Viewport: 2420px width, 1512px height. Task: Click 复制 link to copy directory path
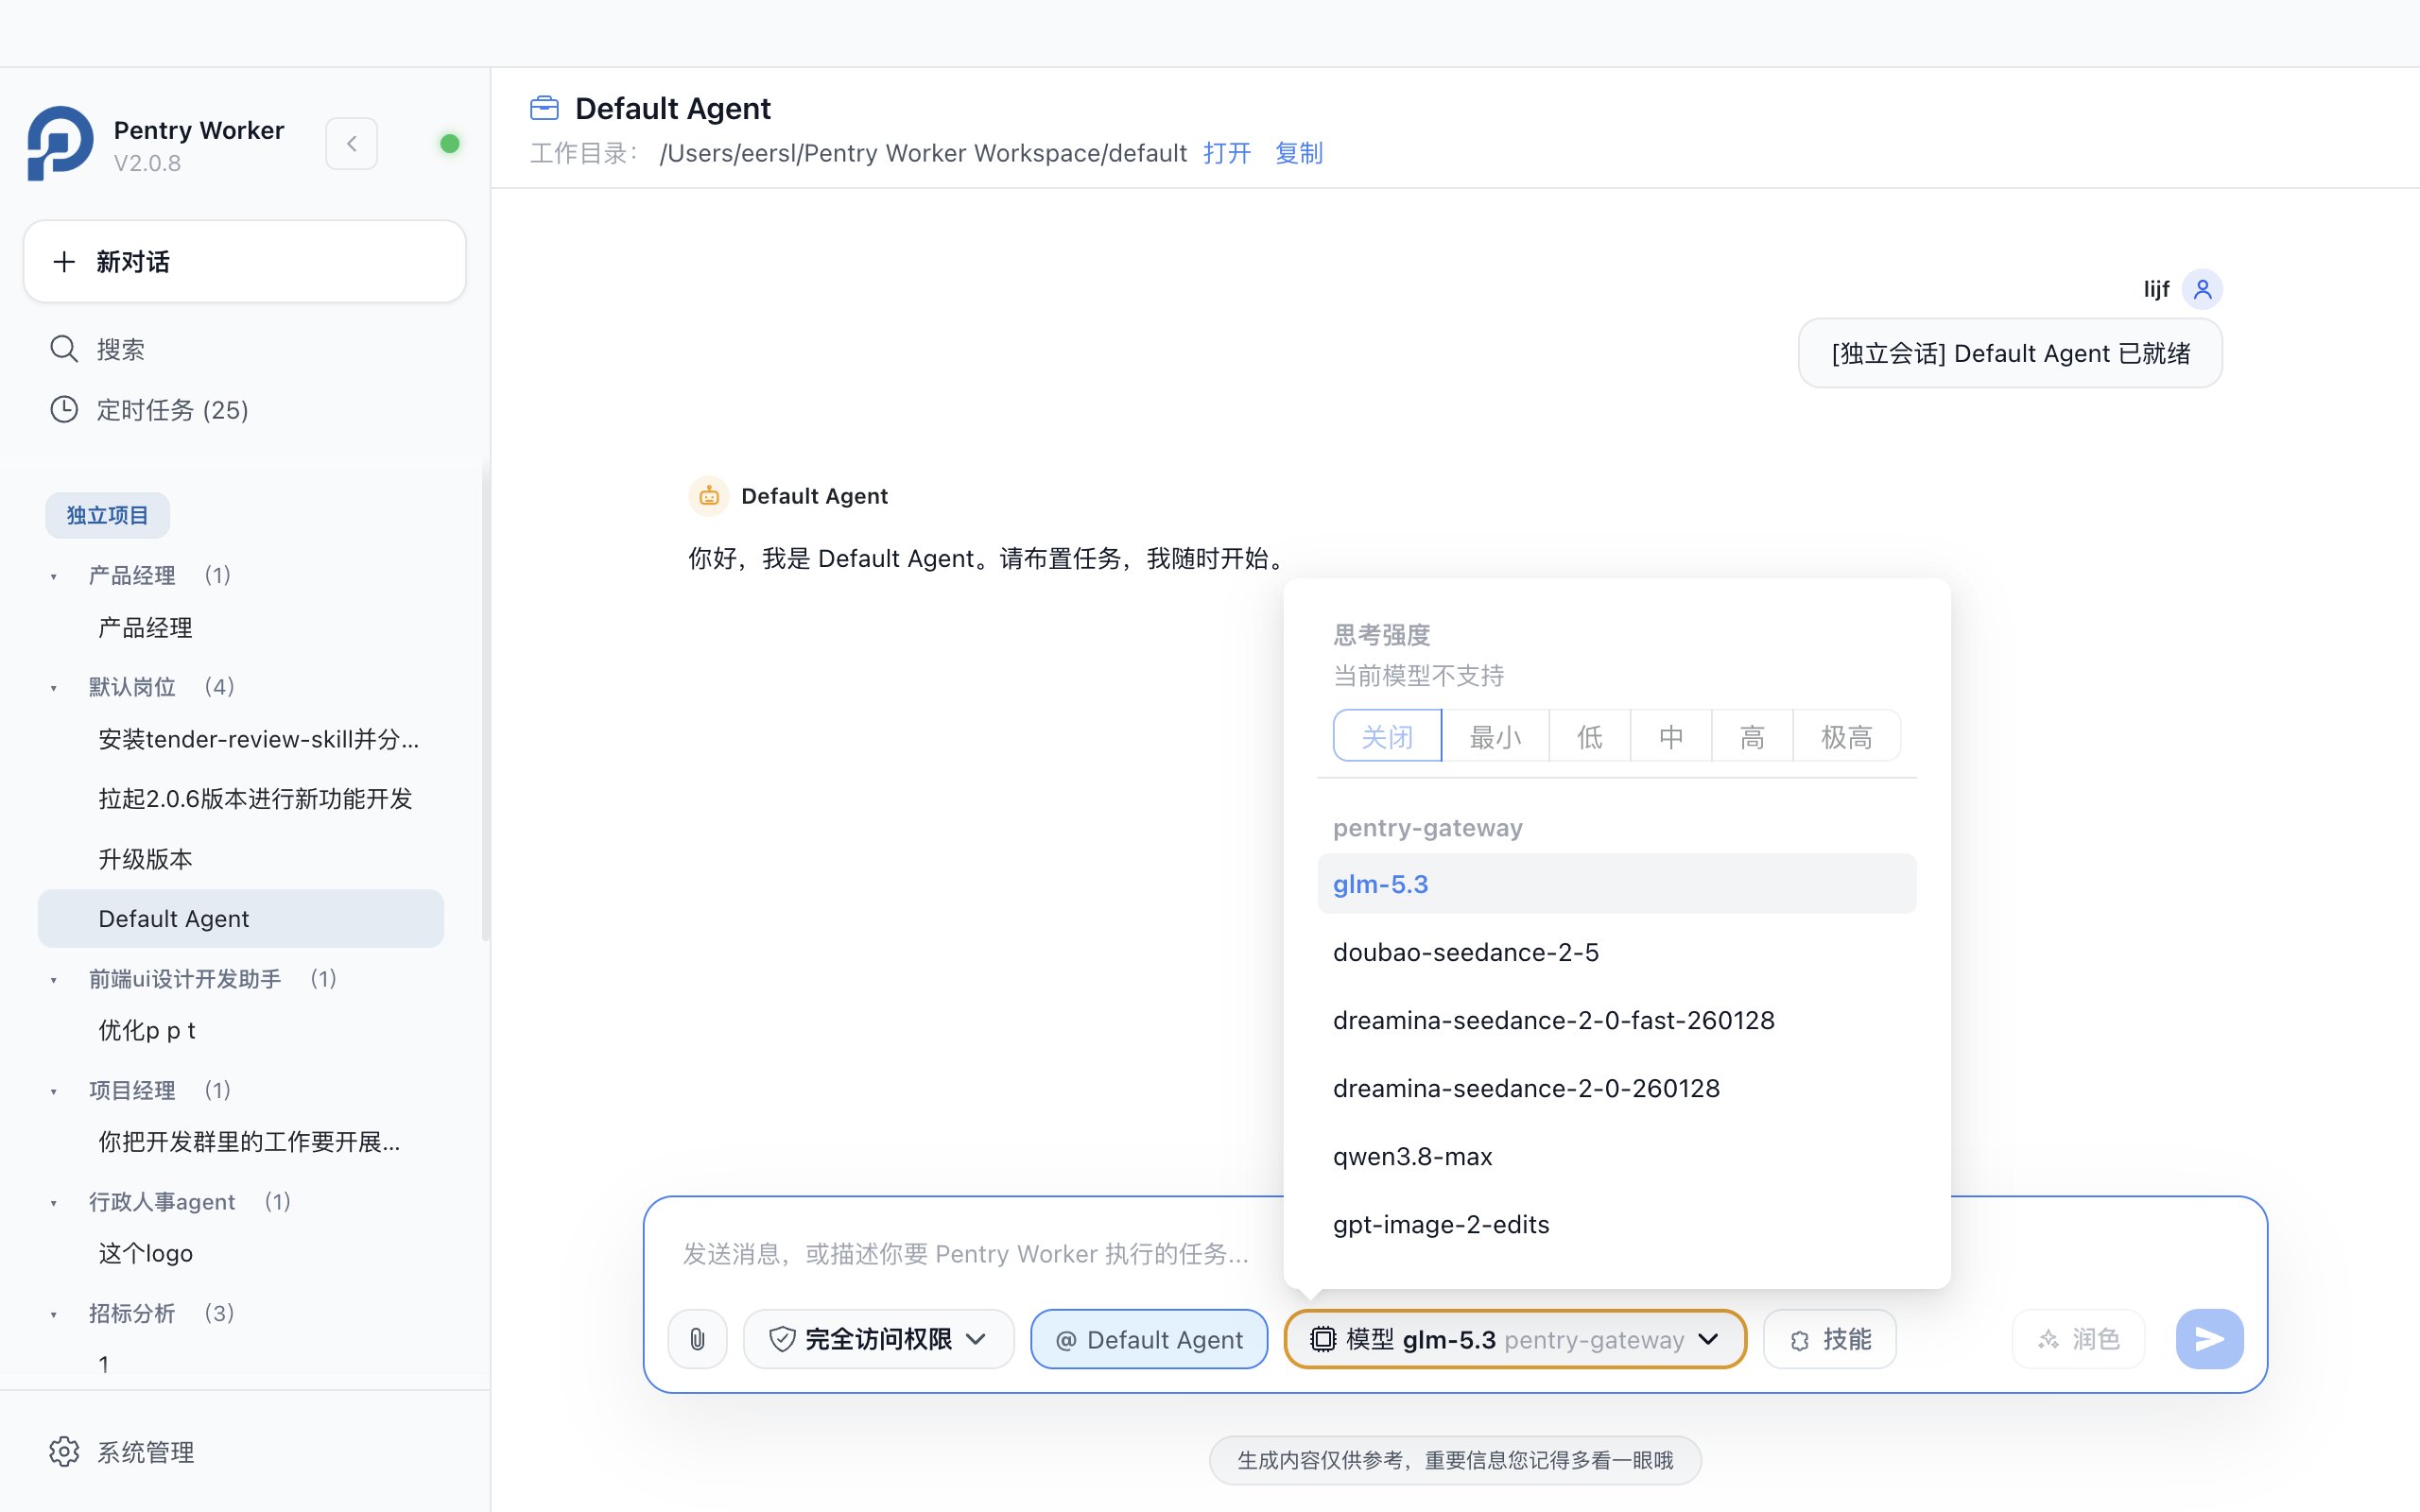point(1299,153)
